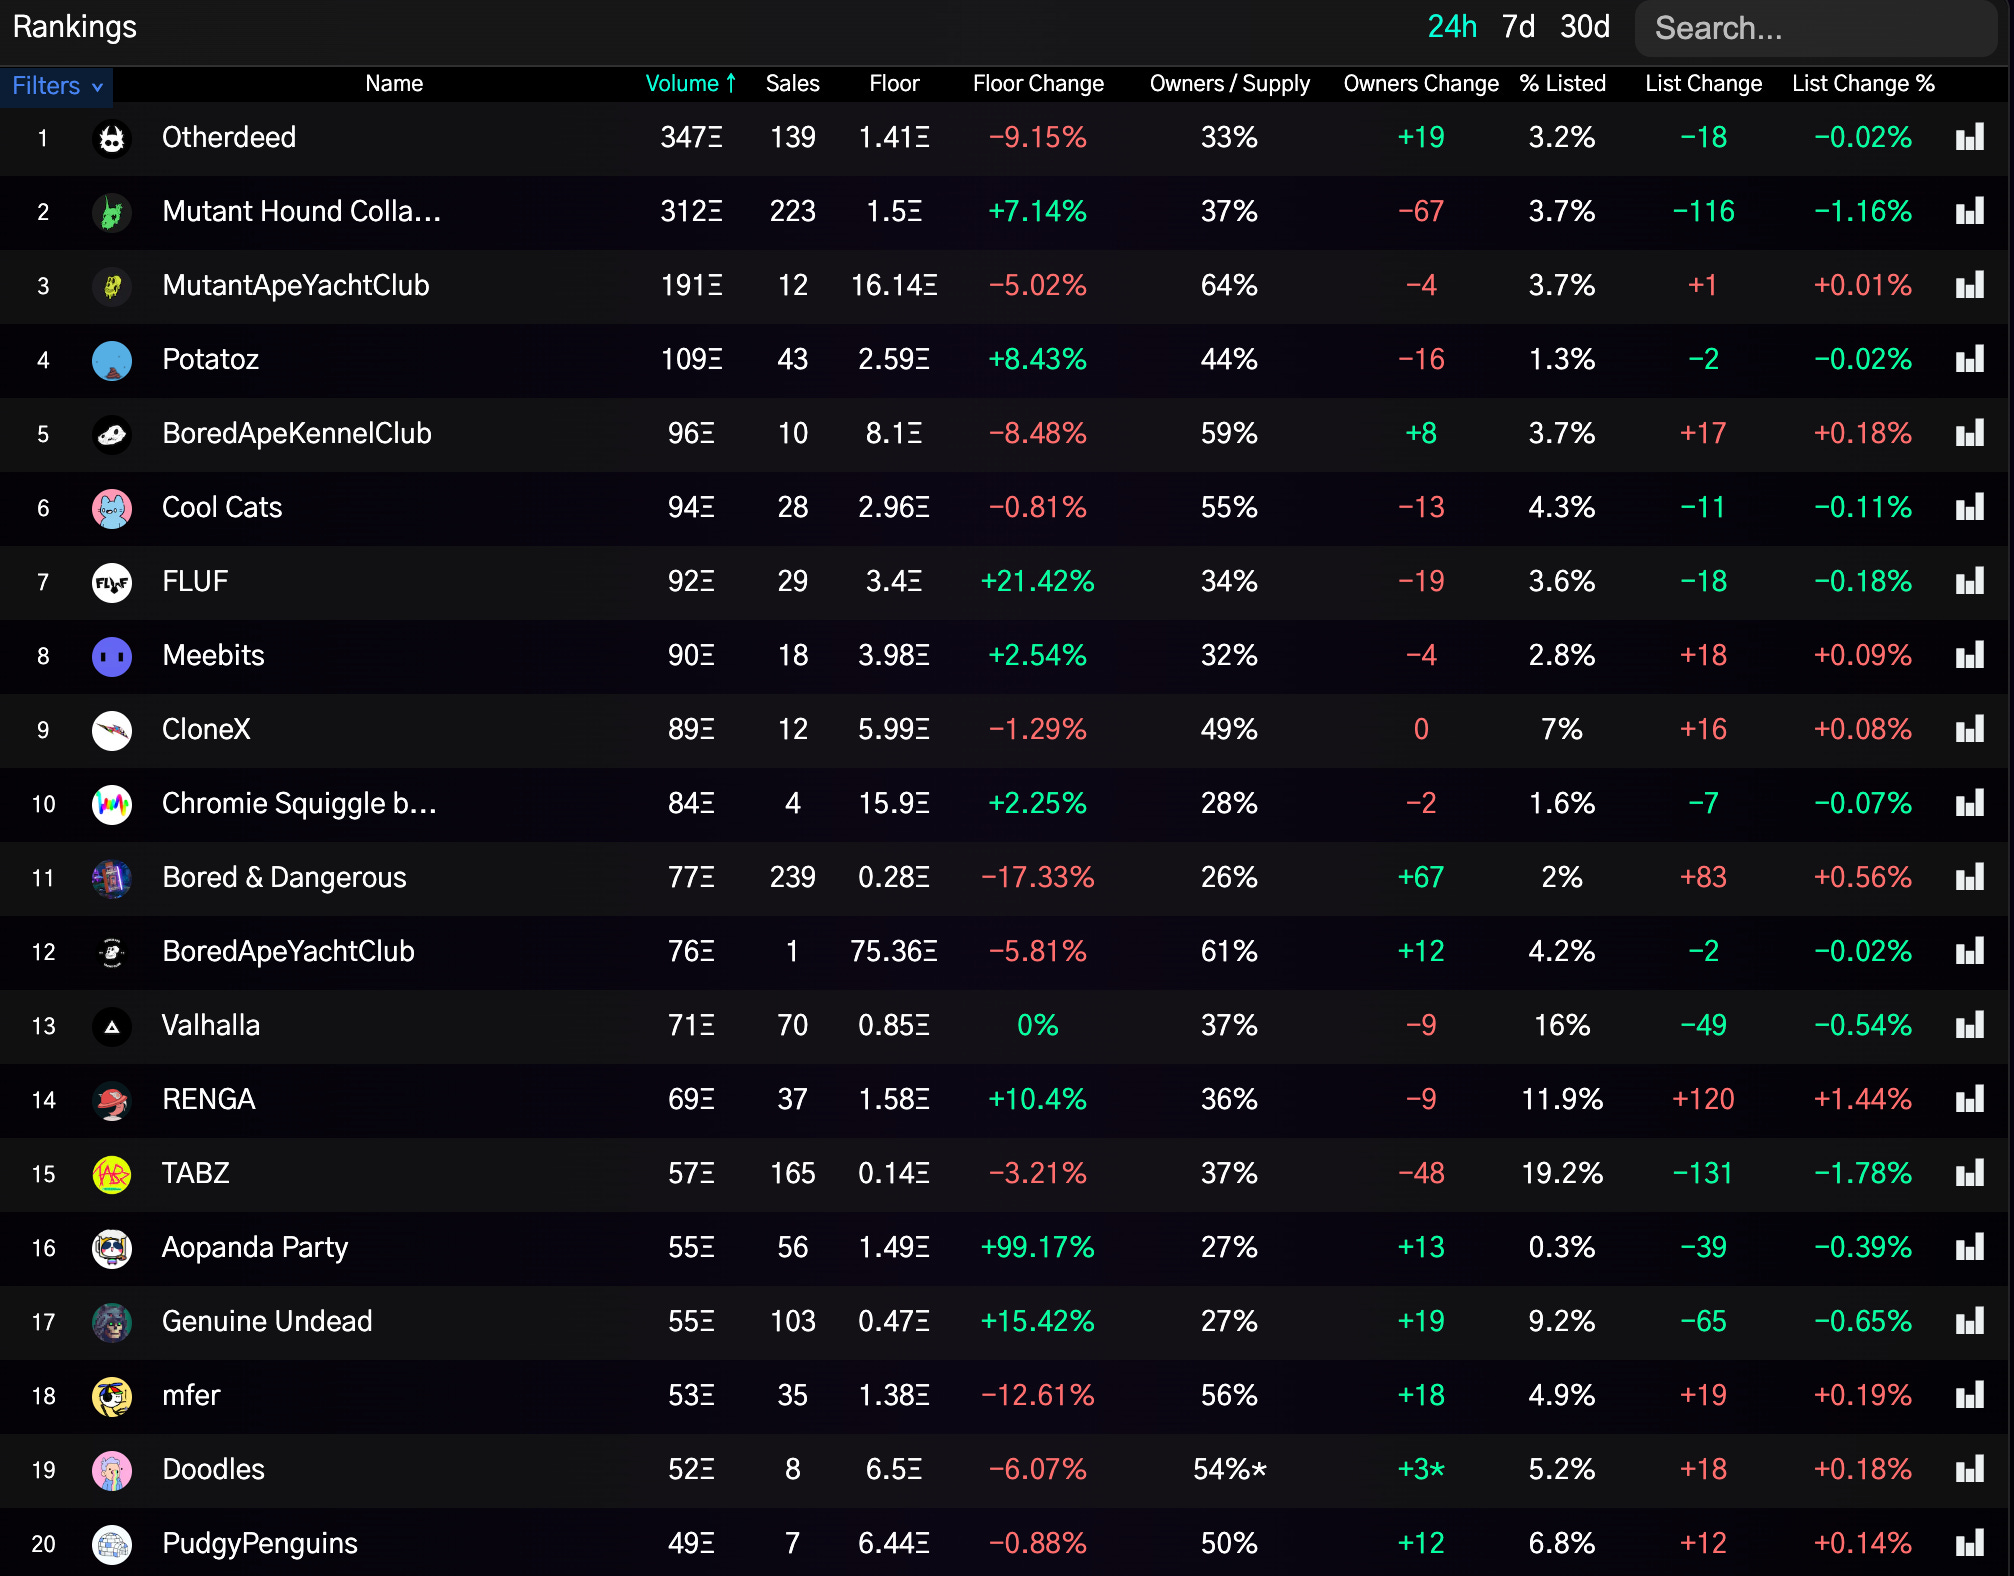Viewport: 2014px width, 1576px height.
Task: Sort by the Name column header
Action: point(394,84)
